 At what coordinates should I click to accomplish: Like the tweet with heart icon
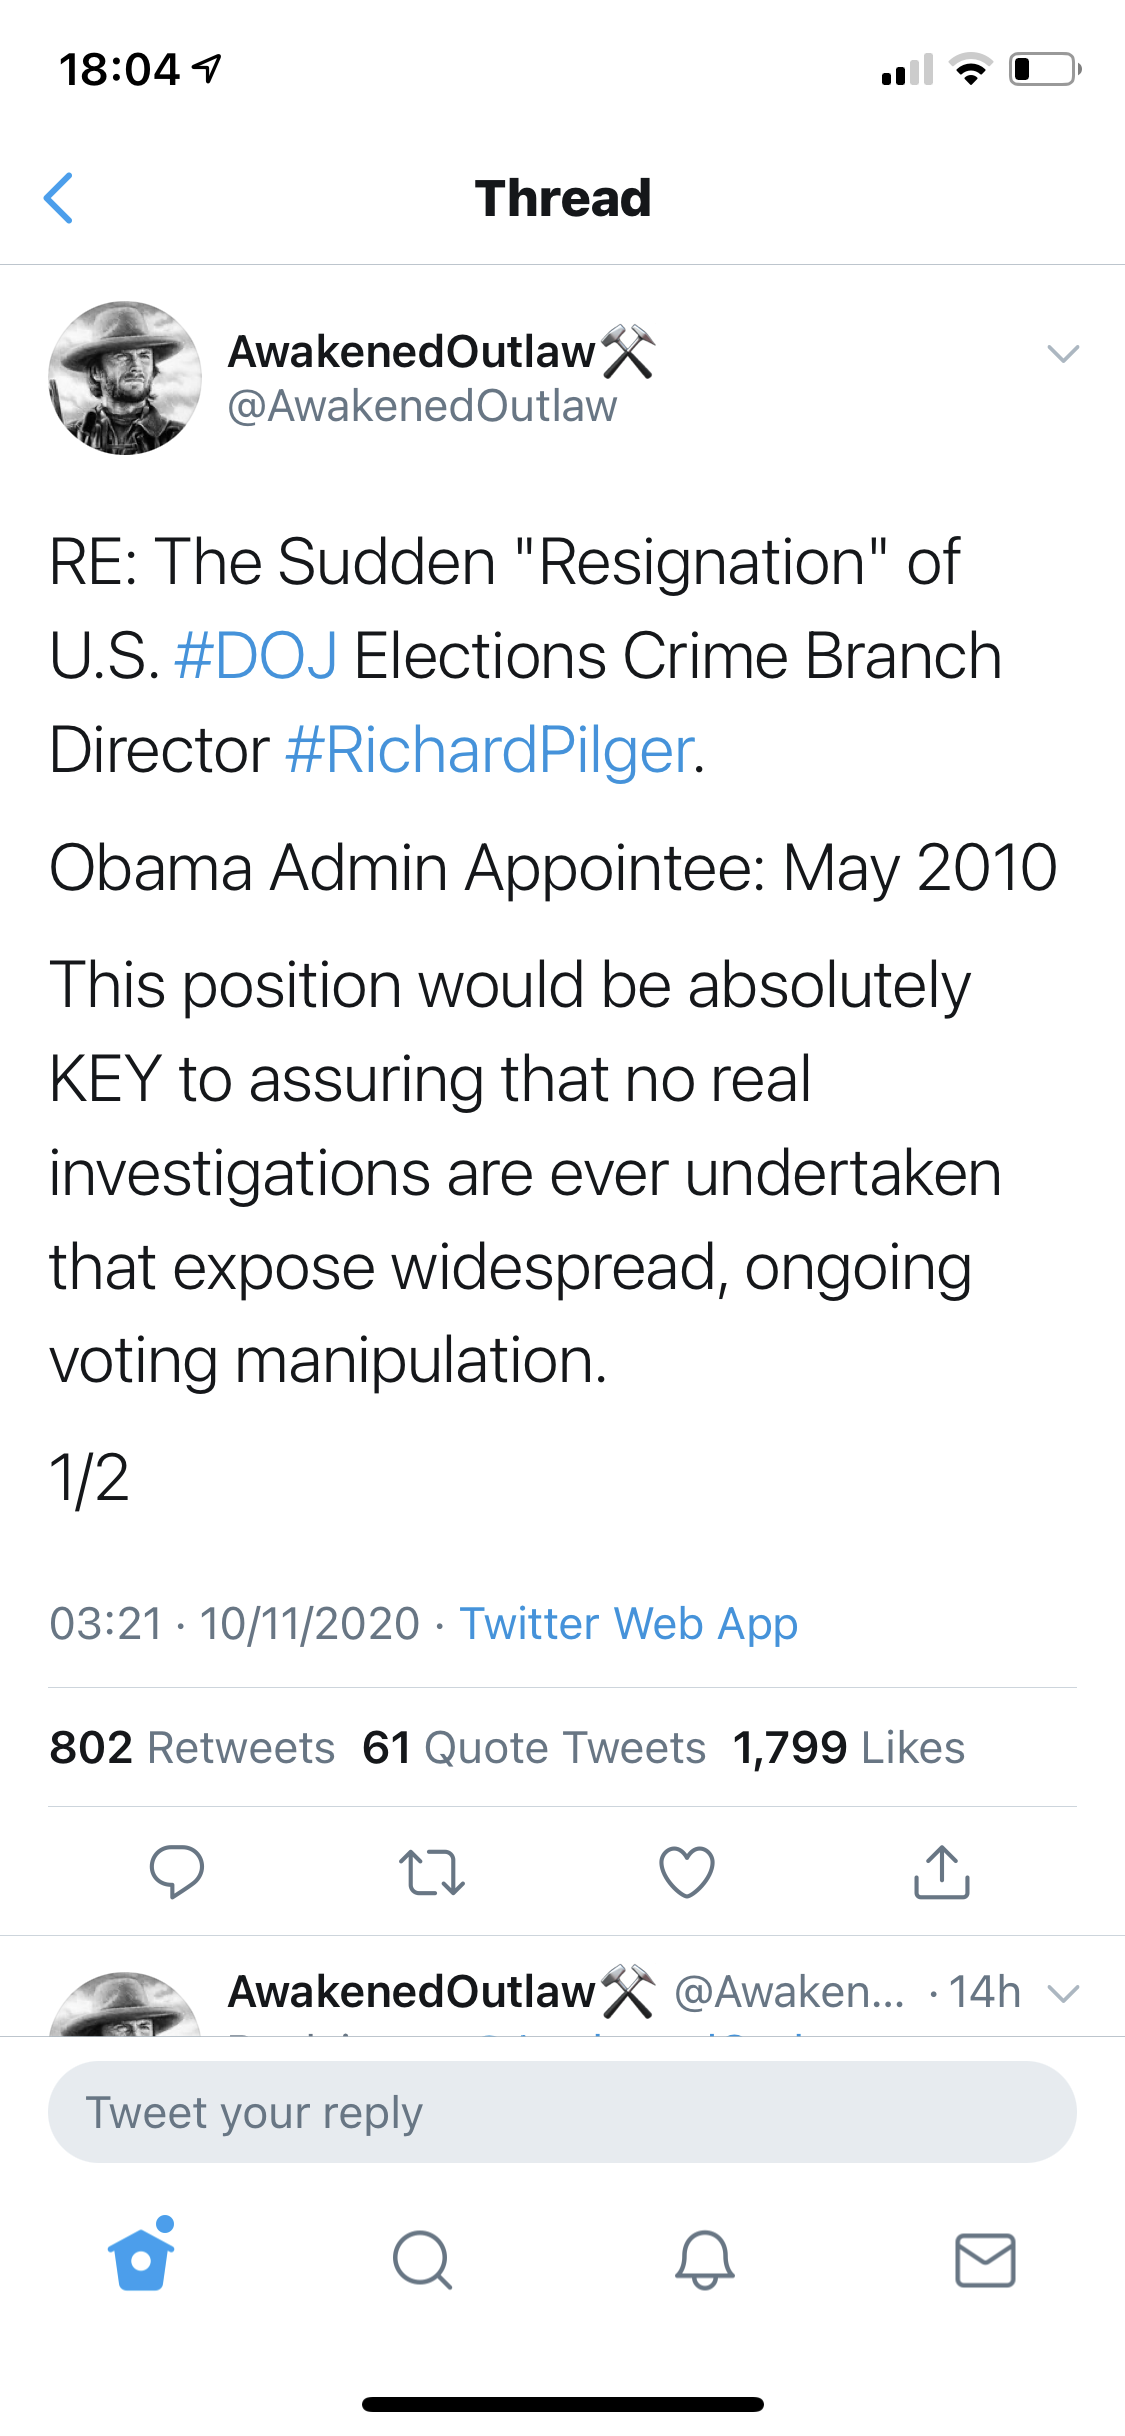(687, 1871)
